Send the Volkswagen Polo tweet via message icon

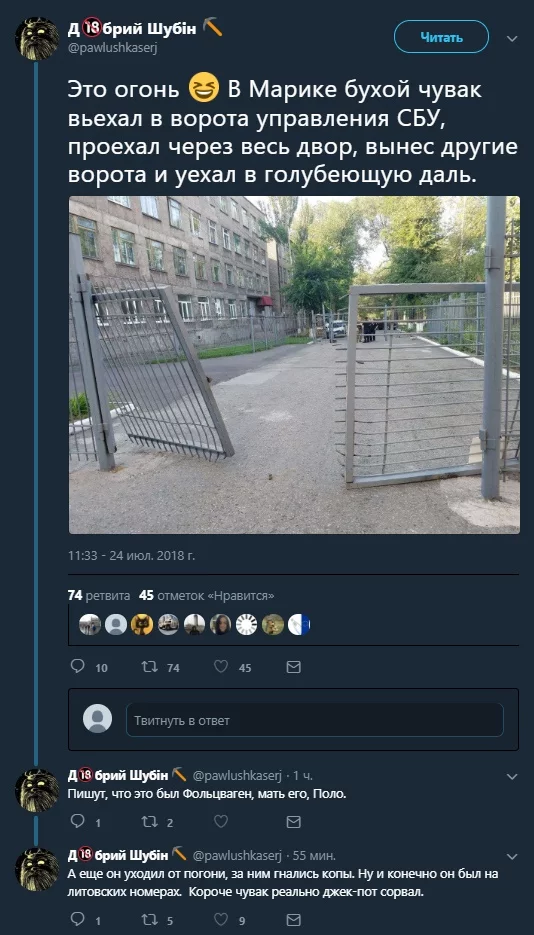pyautogui.click(x=293, y=822)
